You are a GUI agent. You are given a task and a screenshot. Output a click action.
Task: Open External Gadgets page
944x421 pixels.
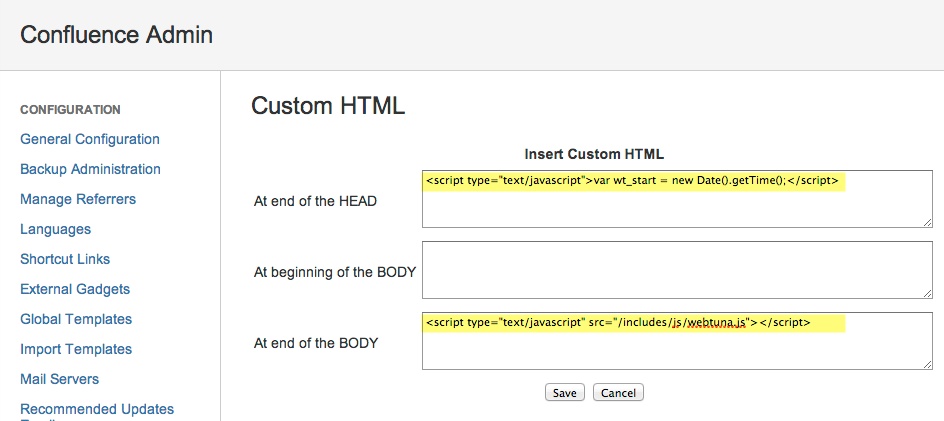coord(75,289)
